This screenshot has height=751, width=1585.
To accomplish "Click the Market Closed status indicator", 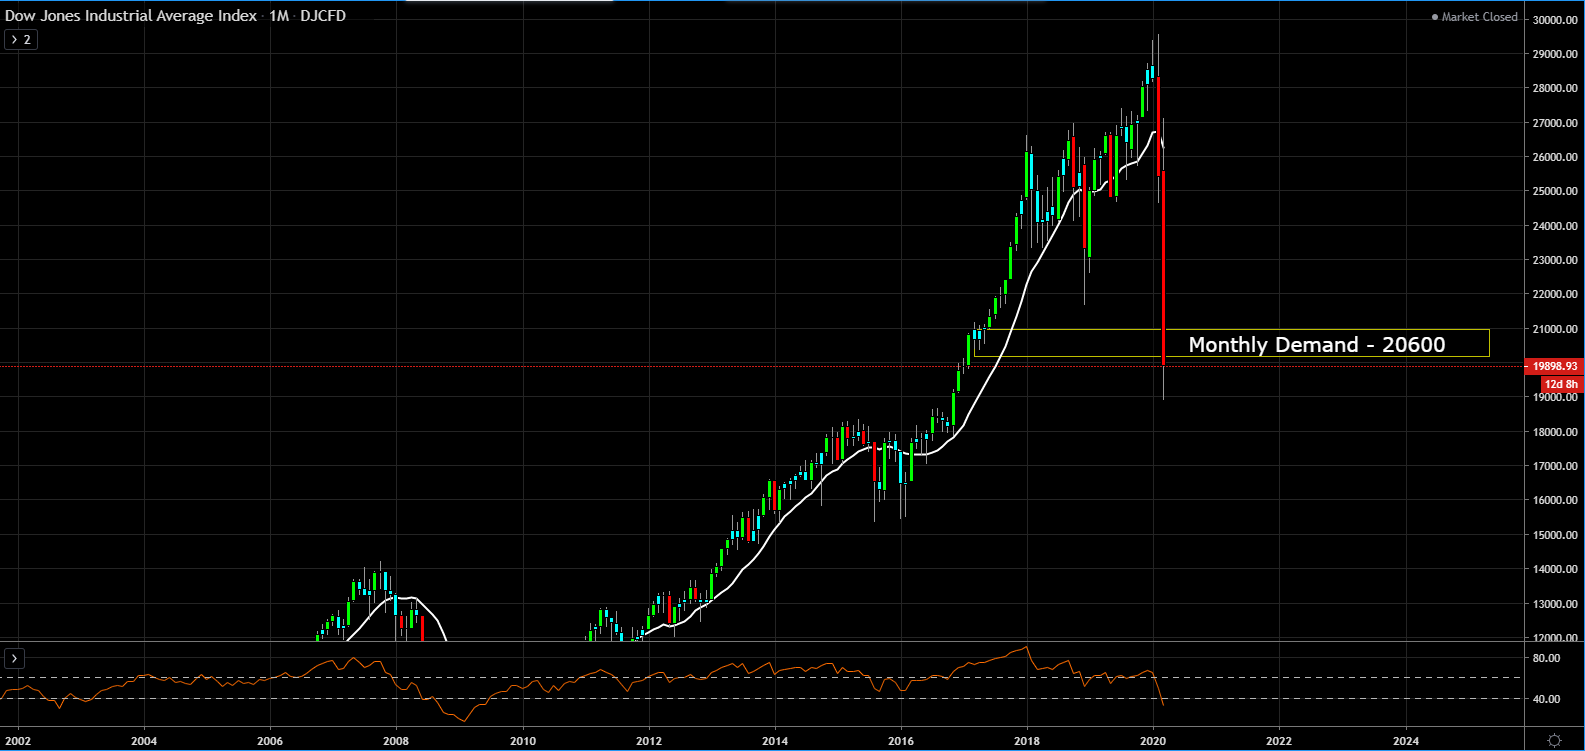I will pyautogui.click(x=1474, y=17).
